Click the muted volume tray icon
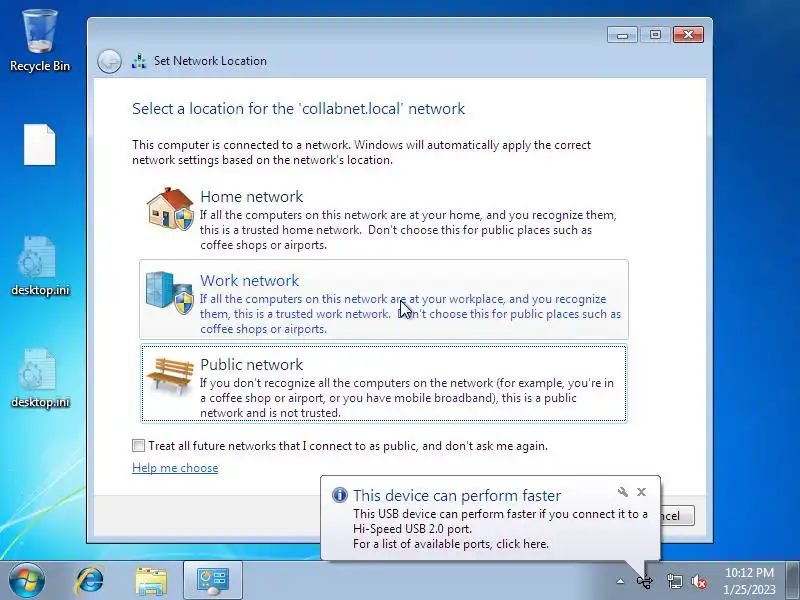 coord(699,581)
